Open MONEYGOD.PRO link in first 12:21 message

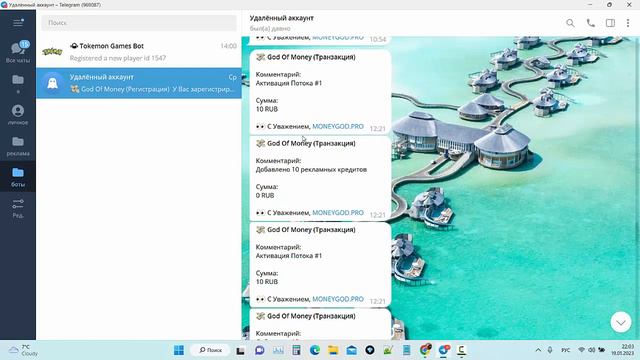coord(338,127)
